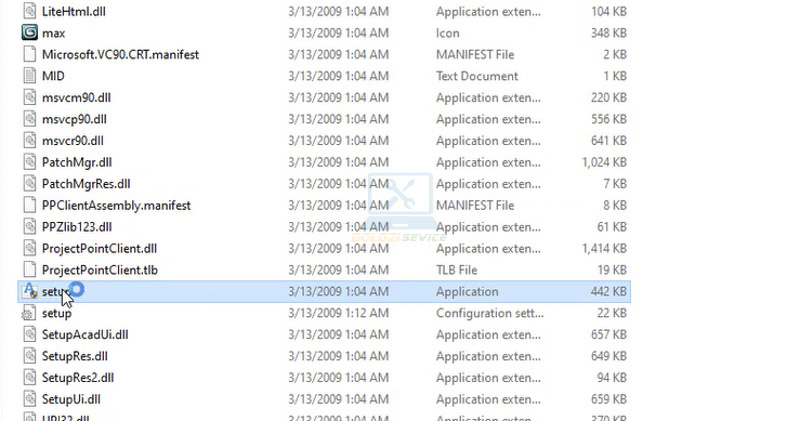Click the PatchMgr.dll file icon
Screen dimensions: 800x421
[29, 162]
